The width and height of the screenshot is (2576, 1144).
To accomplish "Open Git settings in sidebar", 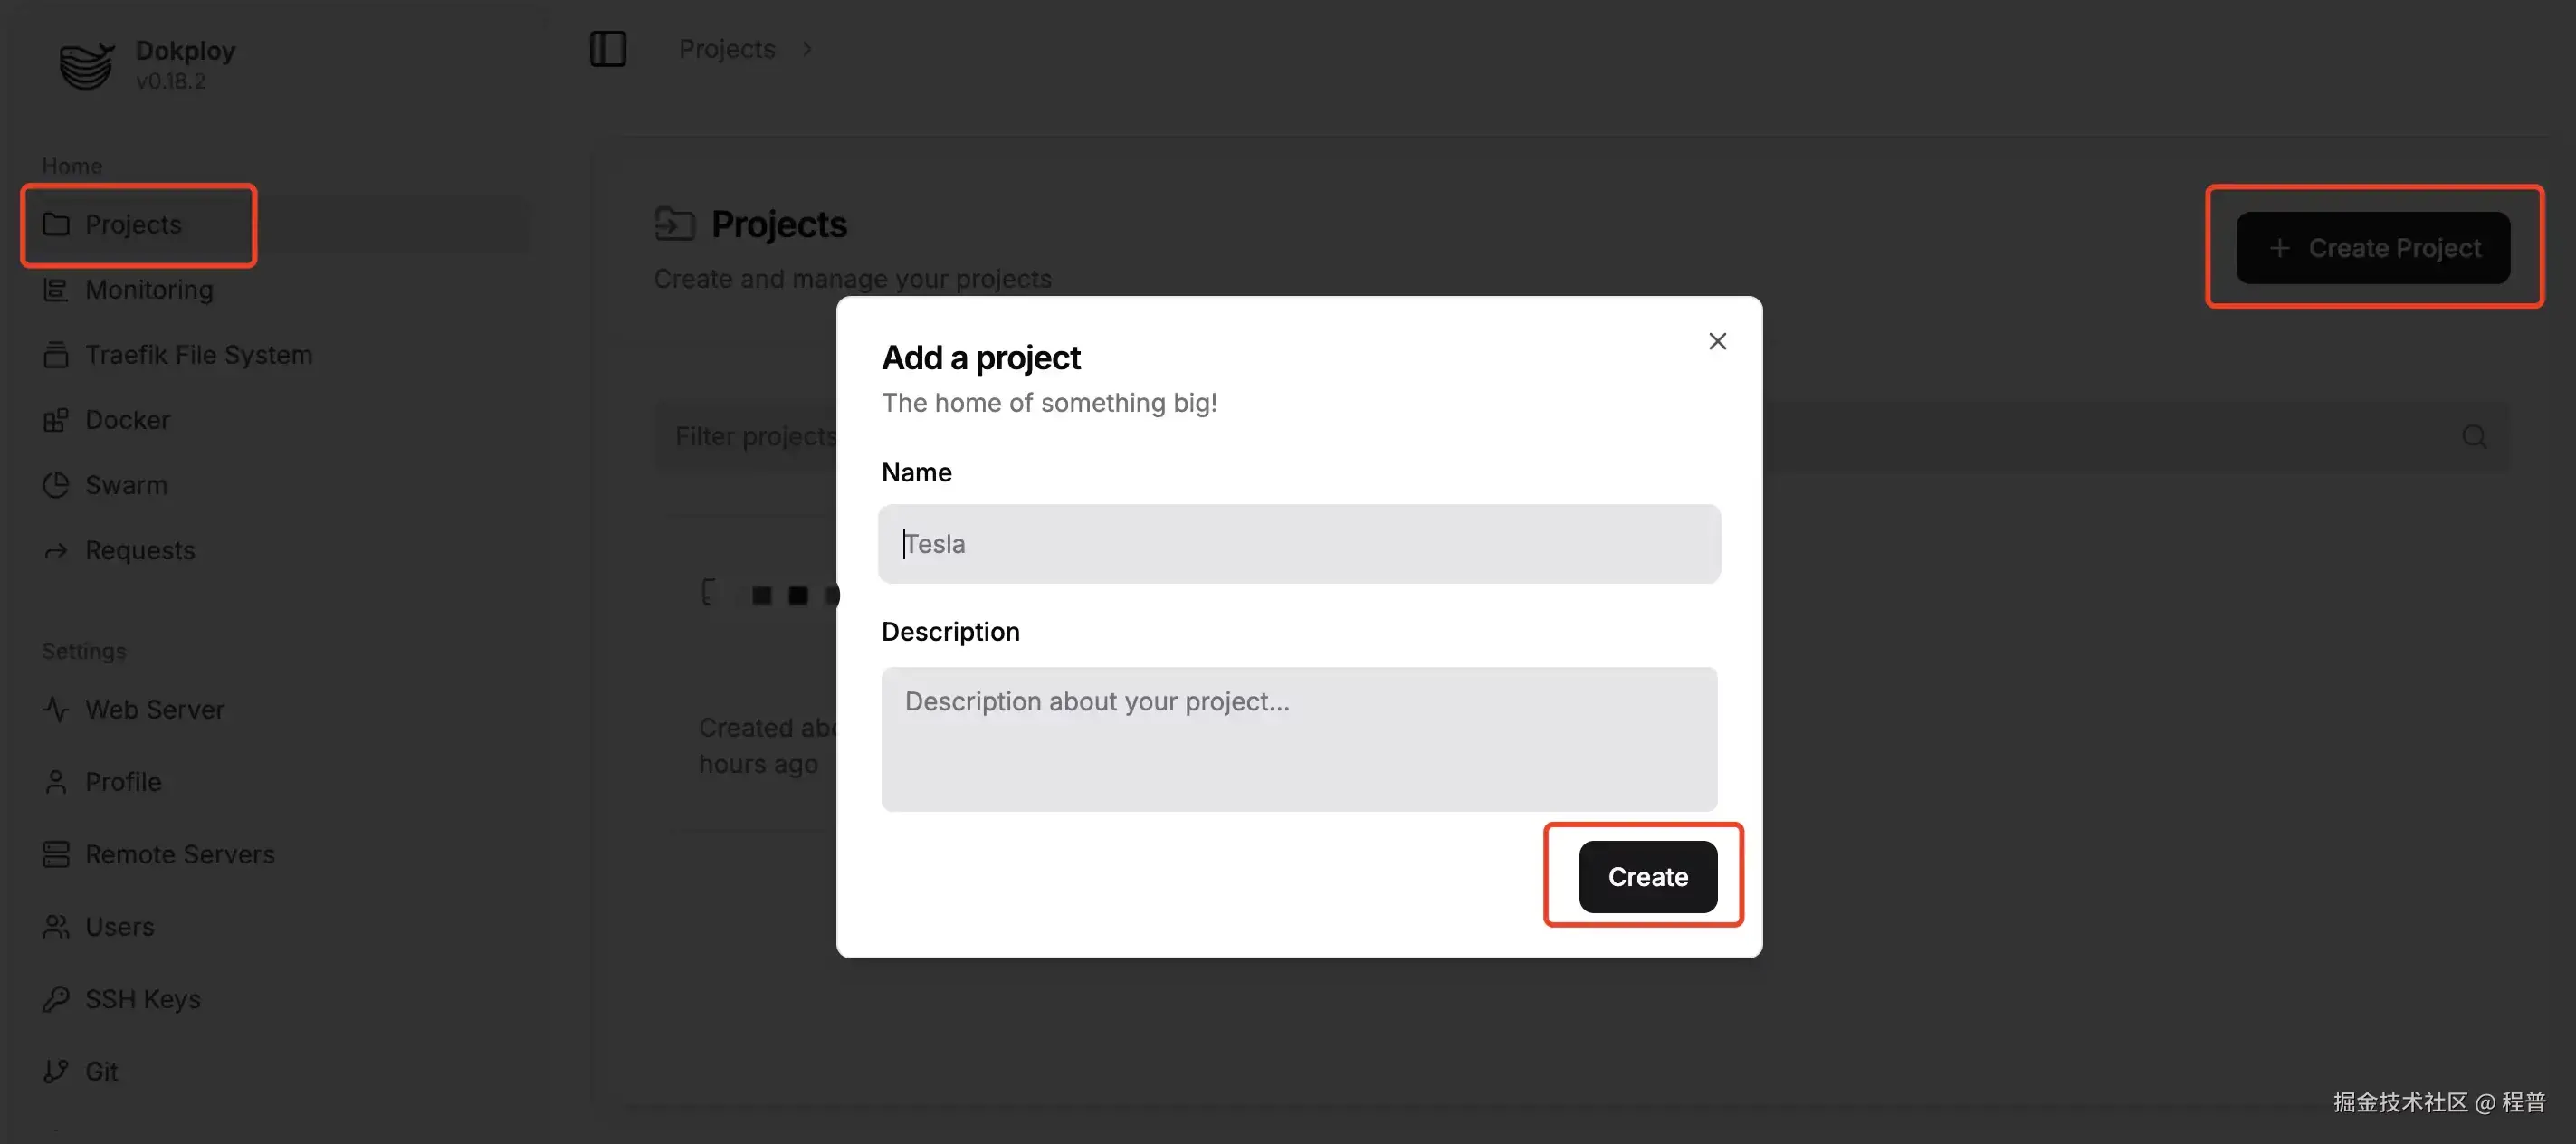I will (101, 1071).
